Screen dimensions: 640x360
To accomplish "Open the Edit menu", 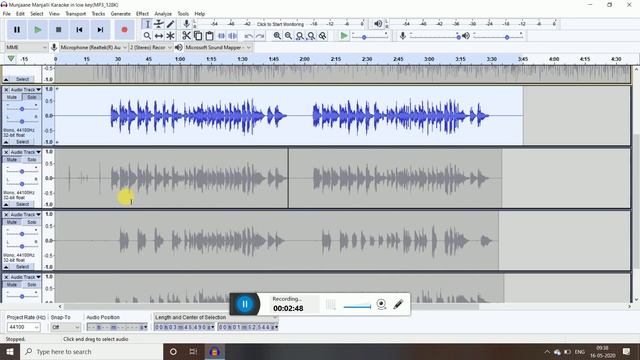I will tap(20, 13).
